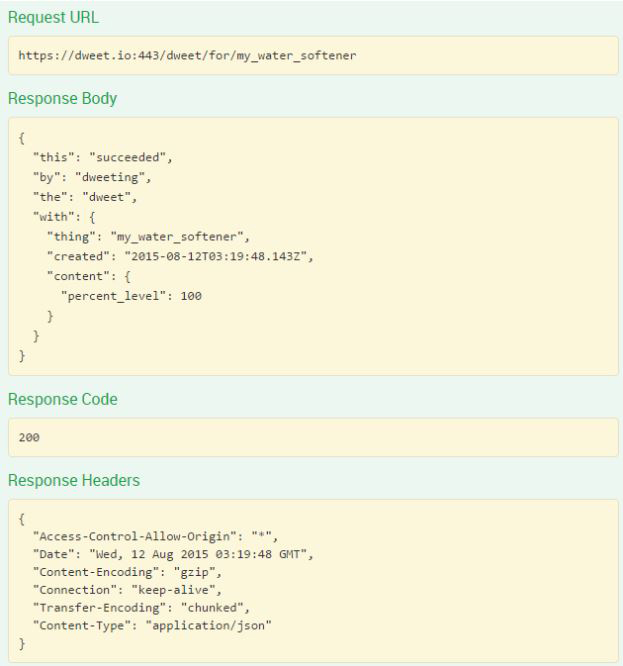
Task: Select the Connection keep-alive header line
Action: point(126,590)
